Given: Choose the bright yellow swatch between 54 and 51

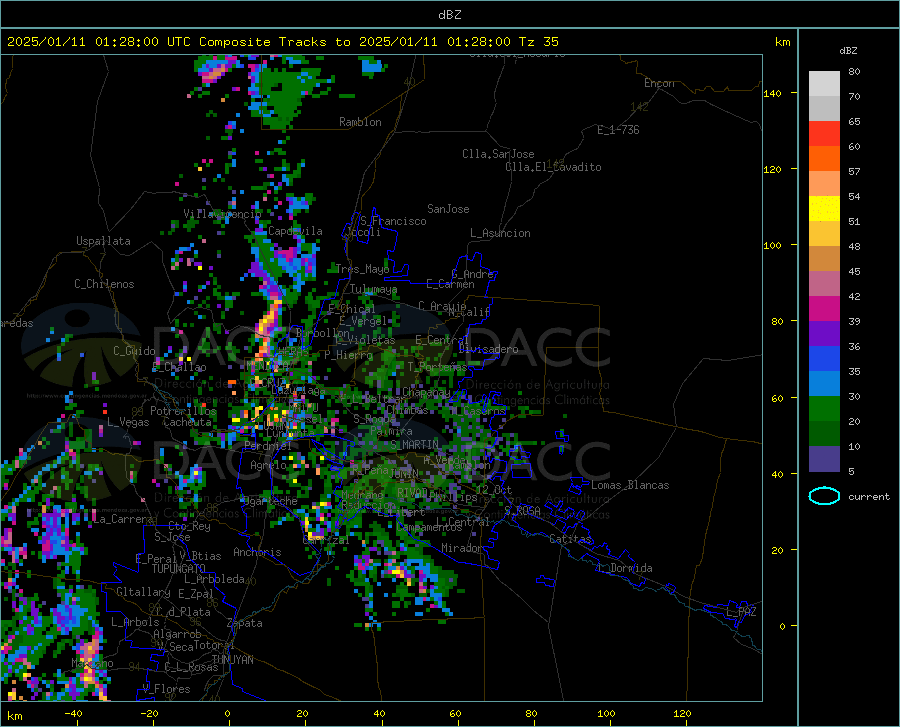Looking at the screenshot, I should pos(824,209).
